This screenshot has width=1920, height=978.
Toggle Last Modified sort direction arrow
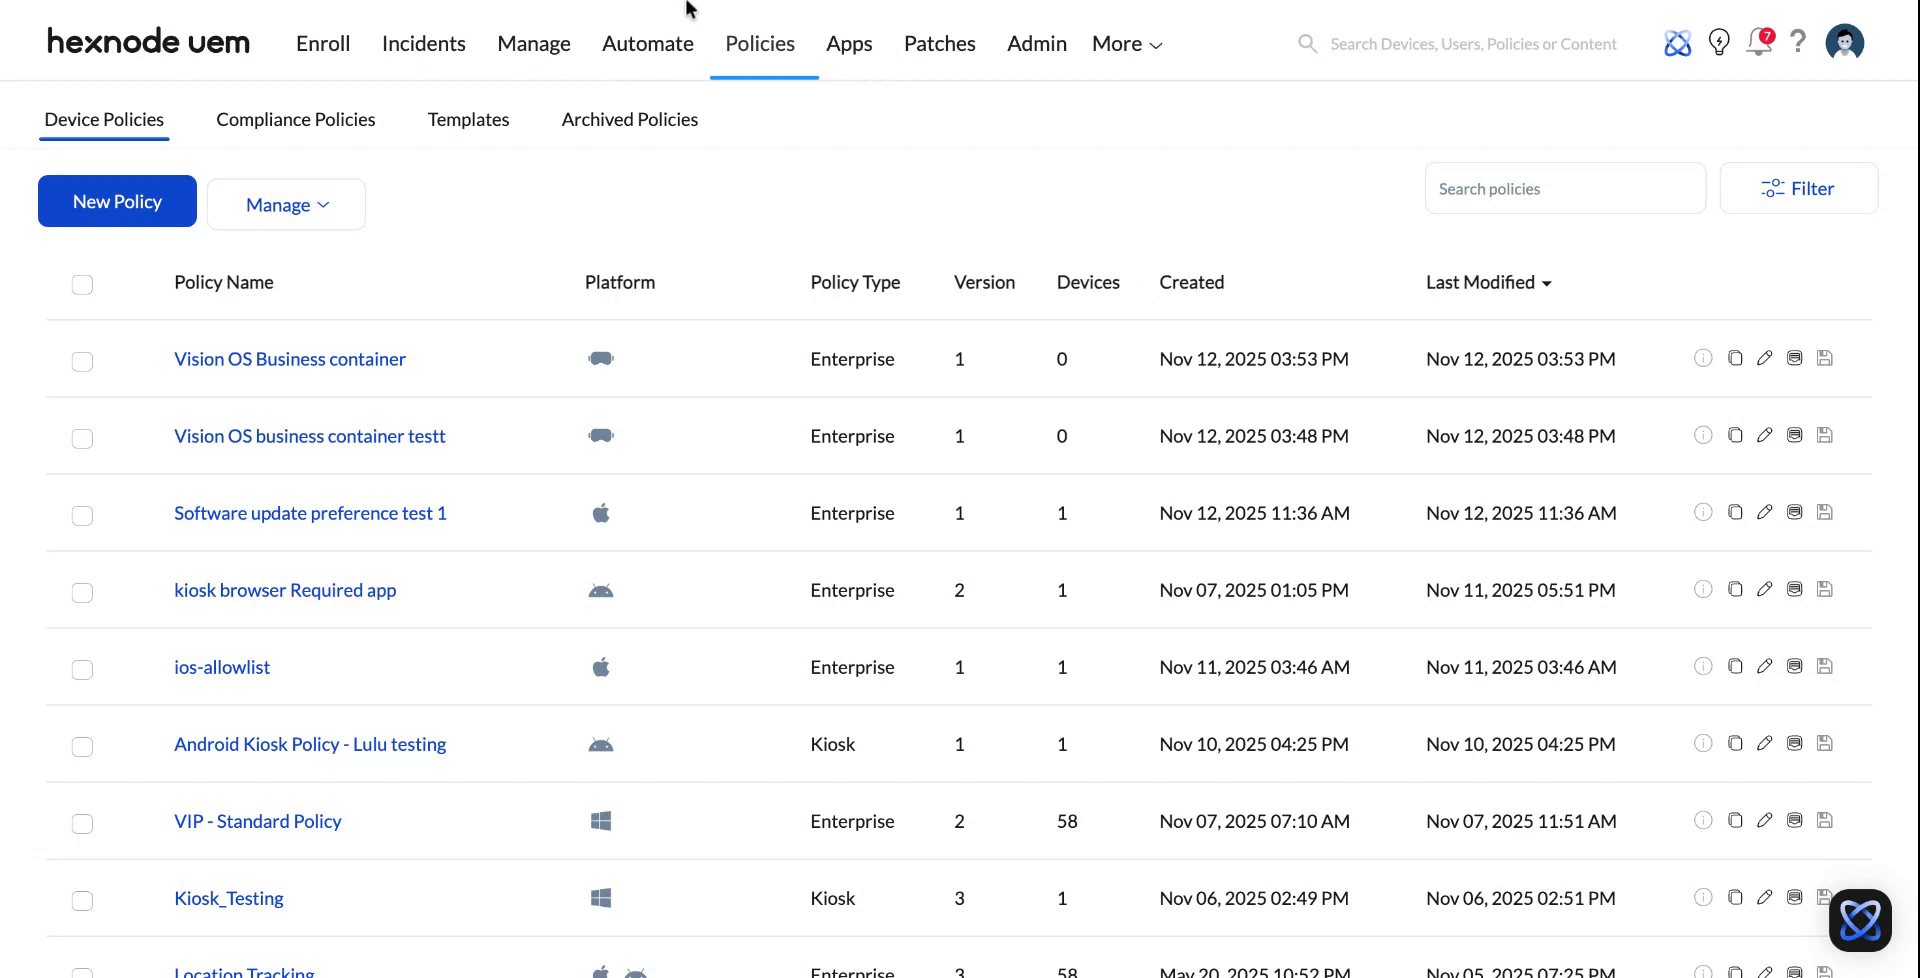(1547, 283)
